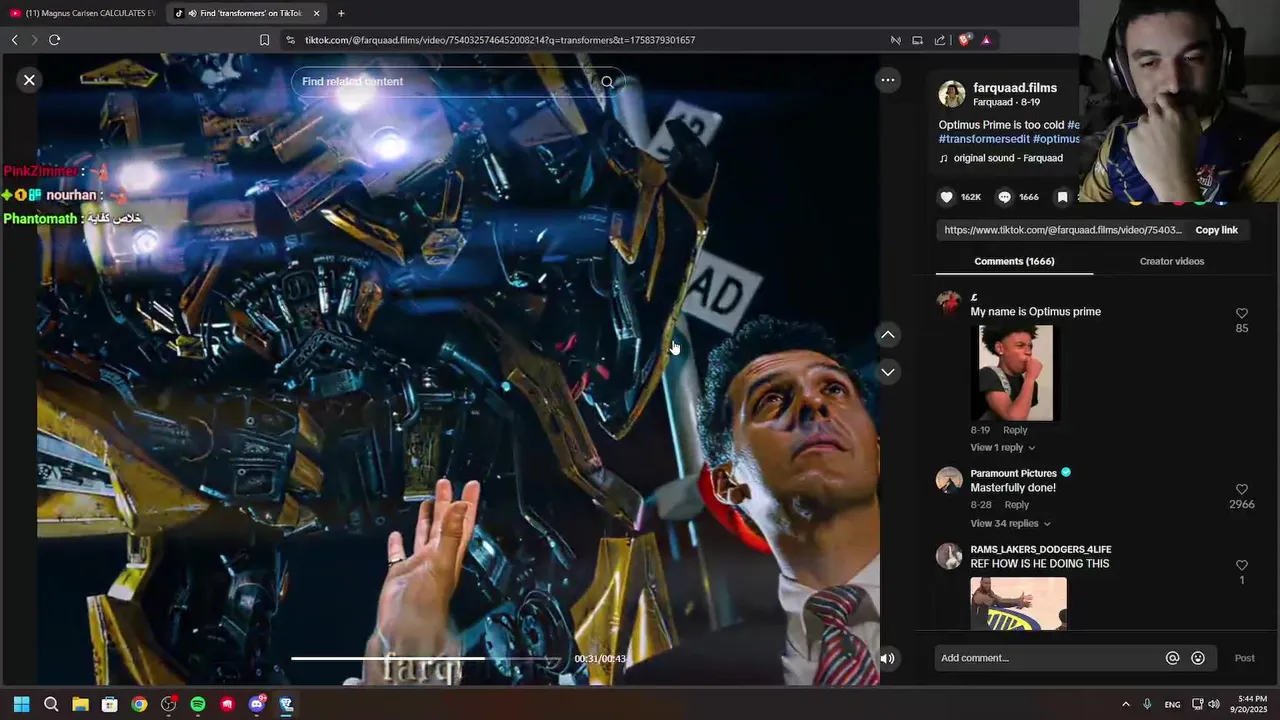
Task: Go to next video with down chevron
Action: 887,372
